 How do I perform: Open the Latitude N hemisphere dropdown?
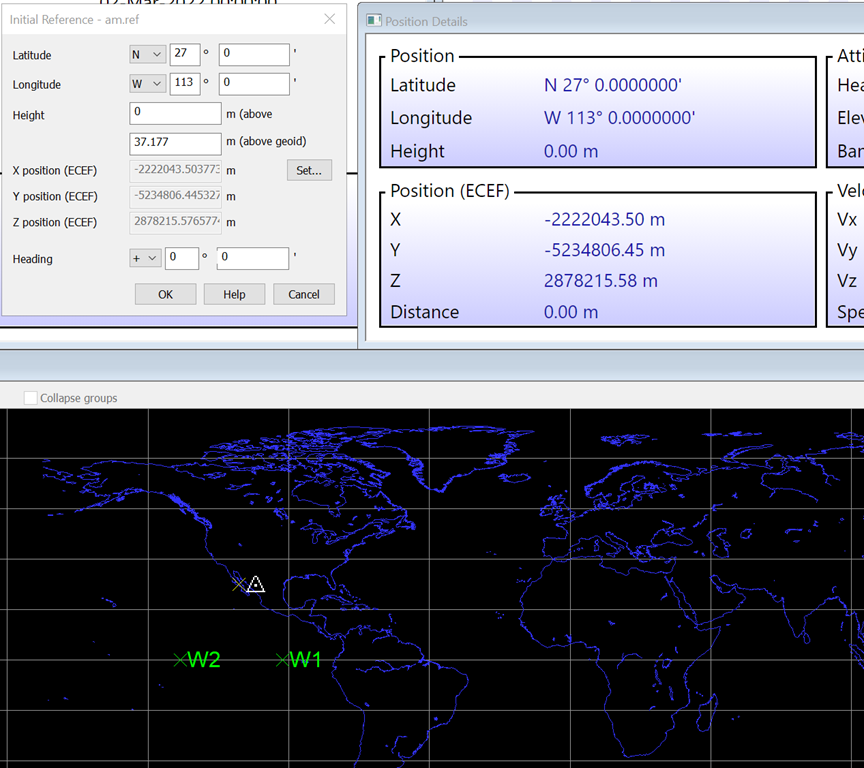[x=147, y=55]
